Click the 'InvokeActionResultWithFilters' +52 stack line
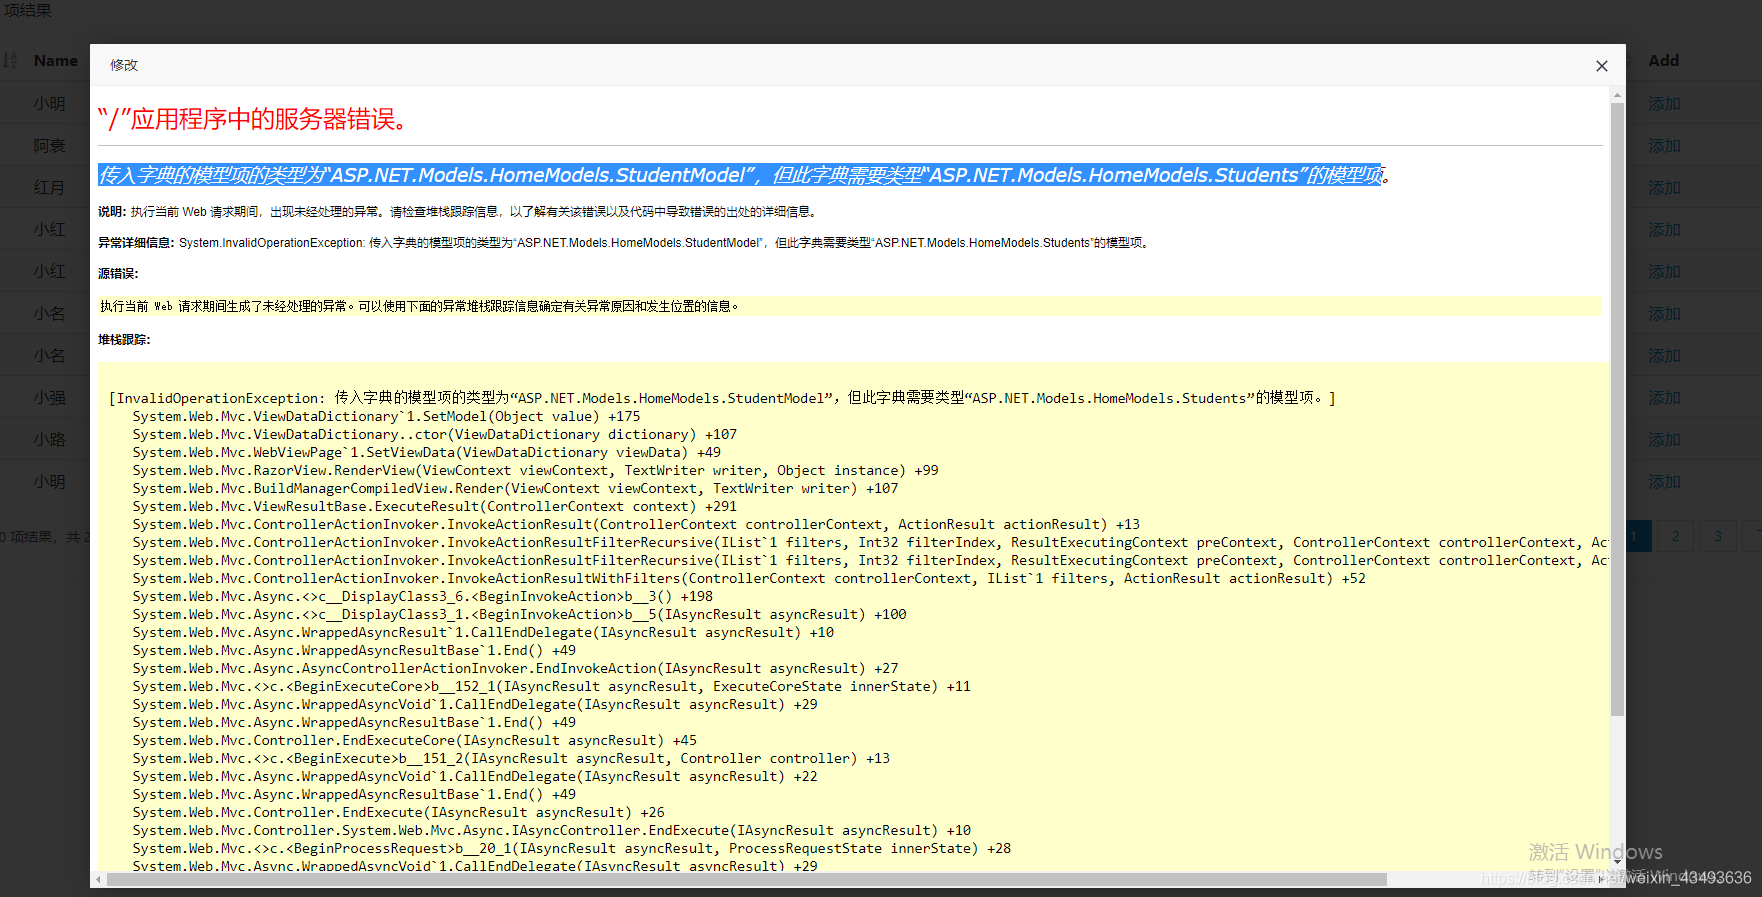 [749, 579]
